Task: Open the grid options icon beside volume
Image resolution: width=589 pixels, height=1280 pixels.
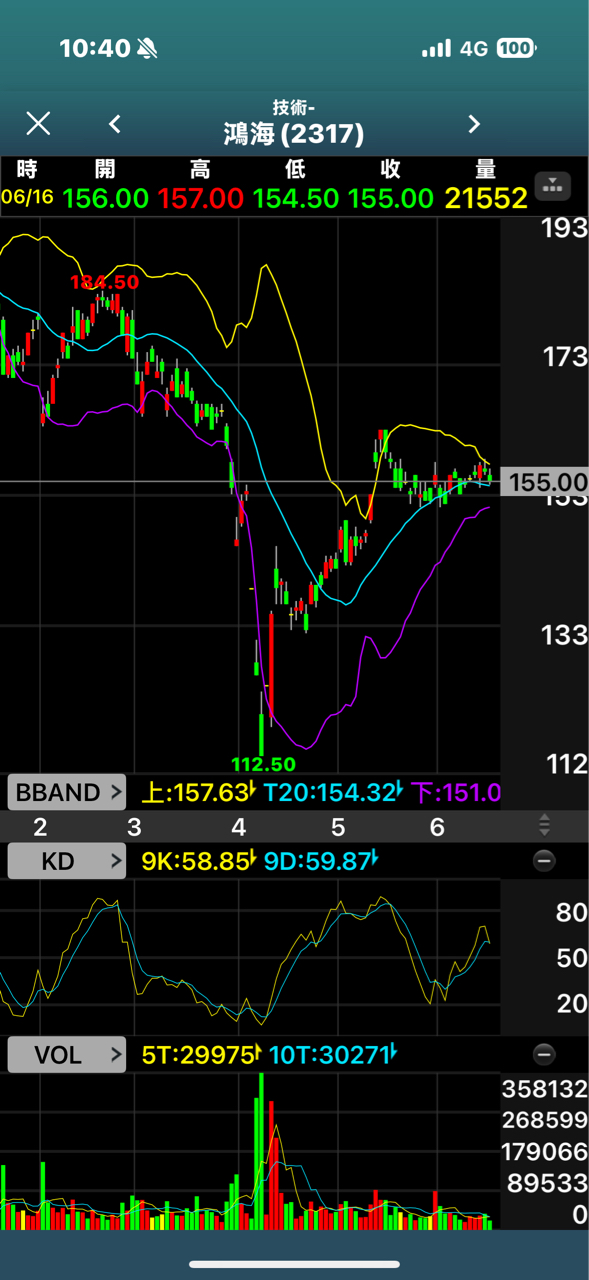Action: (553, 185)
